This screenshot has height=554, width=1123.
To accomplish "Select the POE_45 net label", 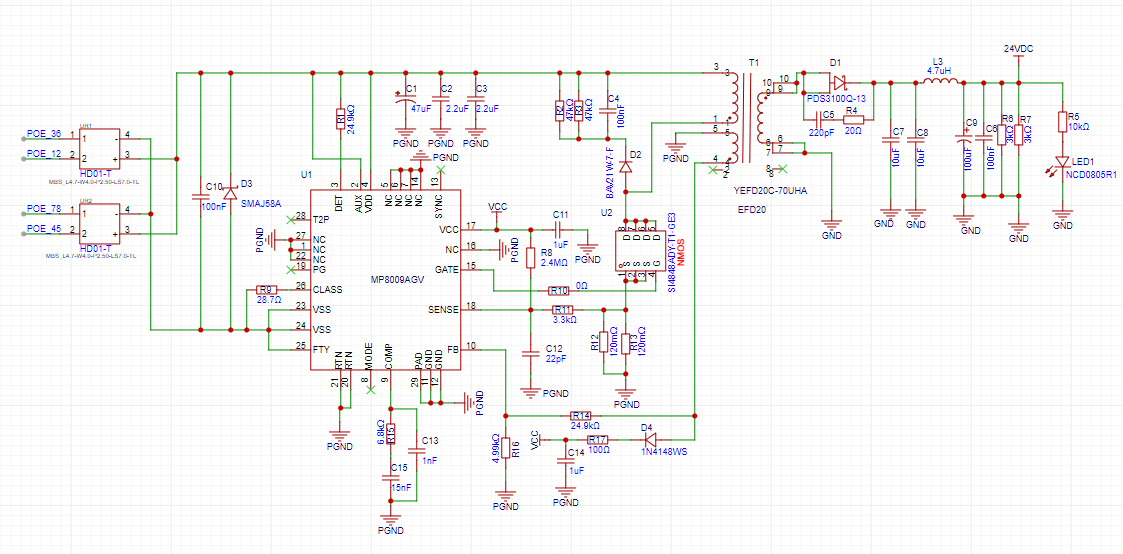I will [43, 228].
